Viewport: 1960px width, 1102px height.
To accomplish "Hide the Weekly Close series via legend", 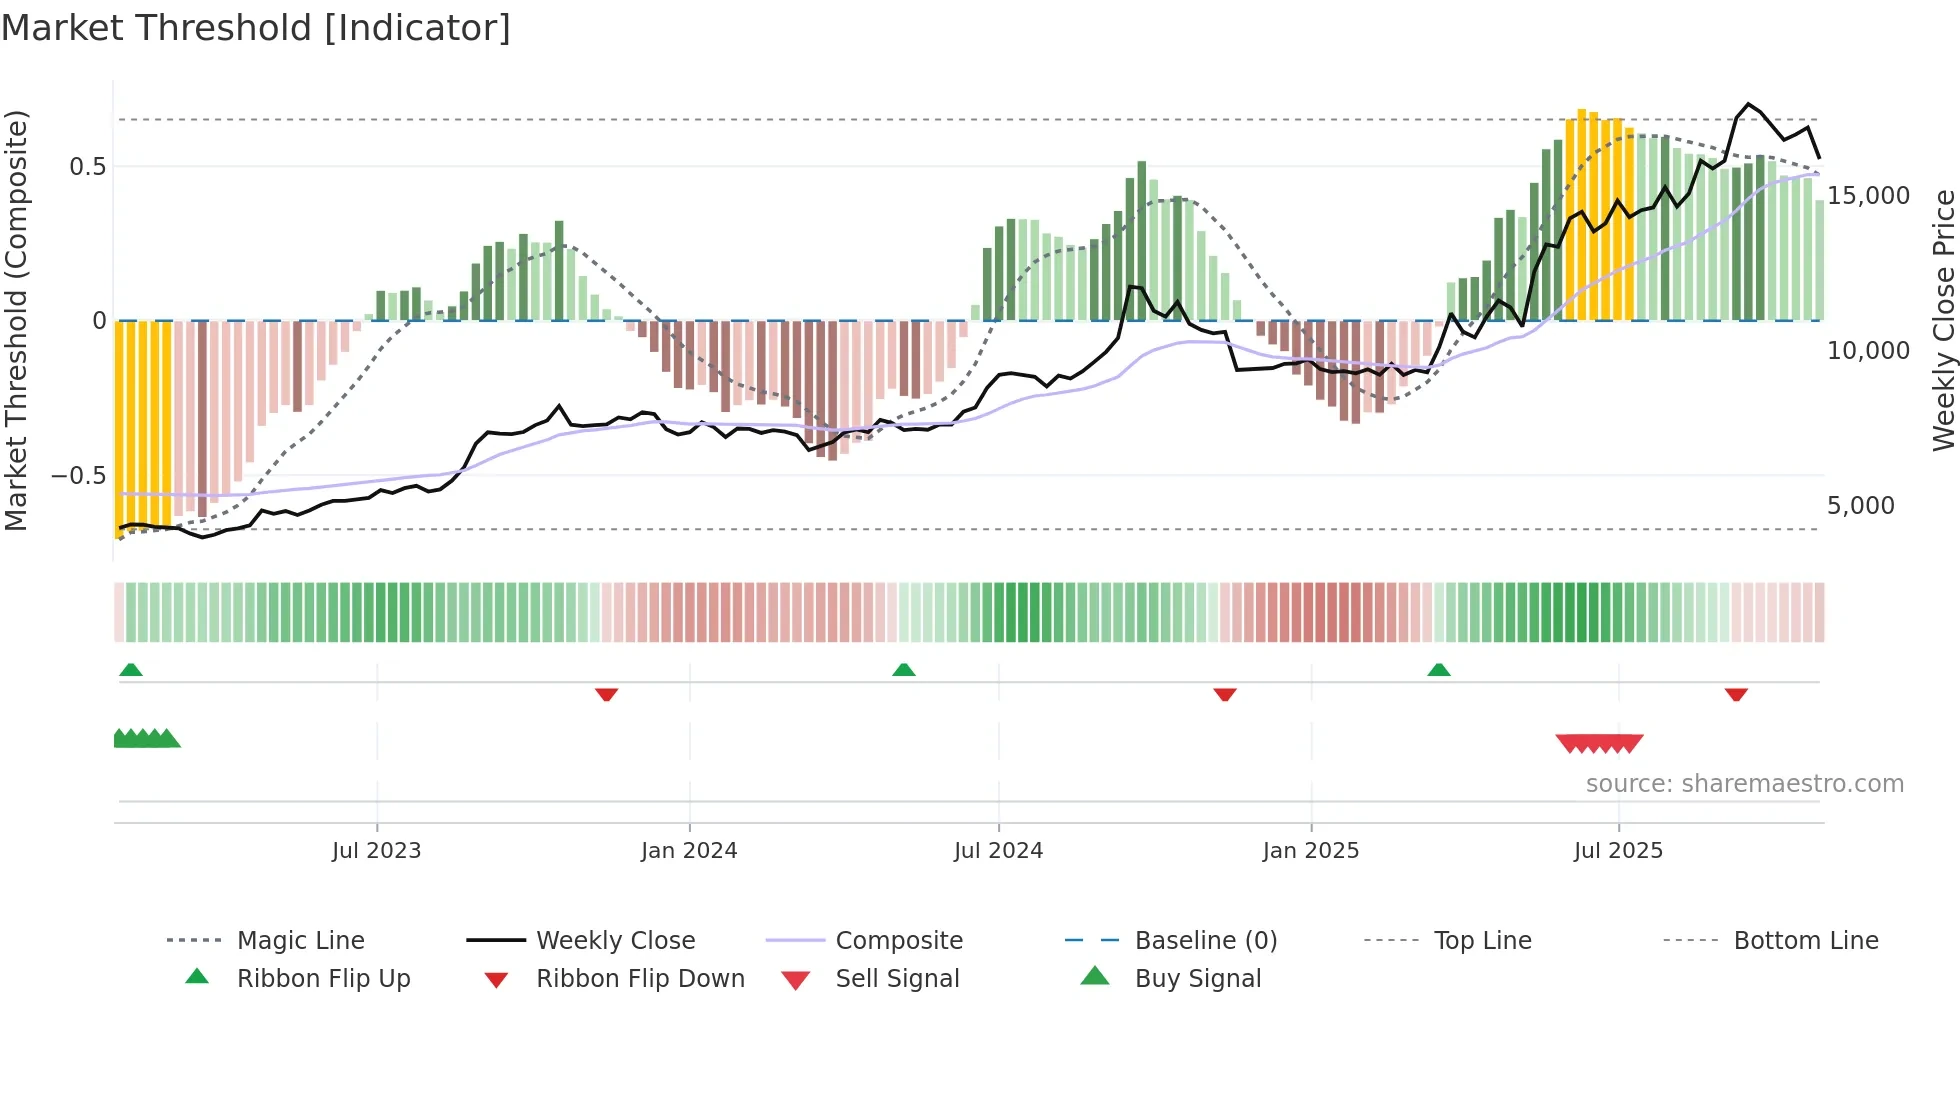I will (615, 941).
